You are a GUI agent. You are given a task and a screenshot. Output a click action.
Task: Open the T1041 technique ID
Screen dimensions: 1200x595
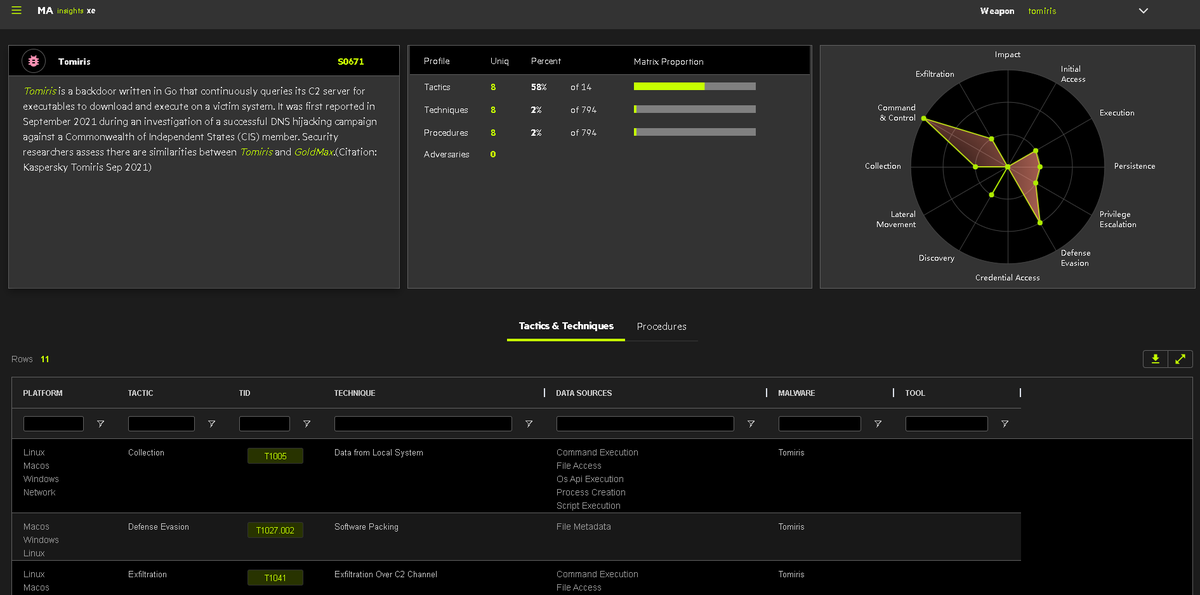click(275, 578)
